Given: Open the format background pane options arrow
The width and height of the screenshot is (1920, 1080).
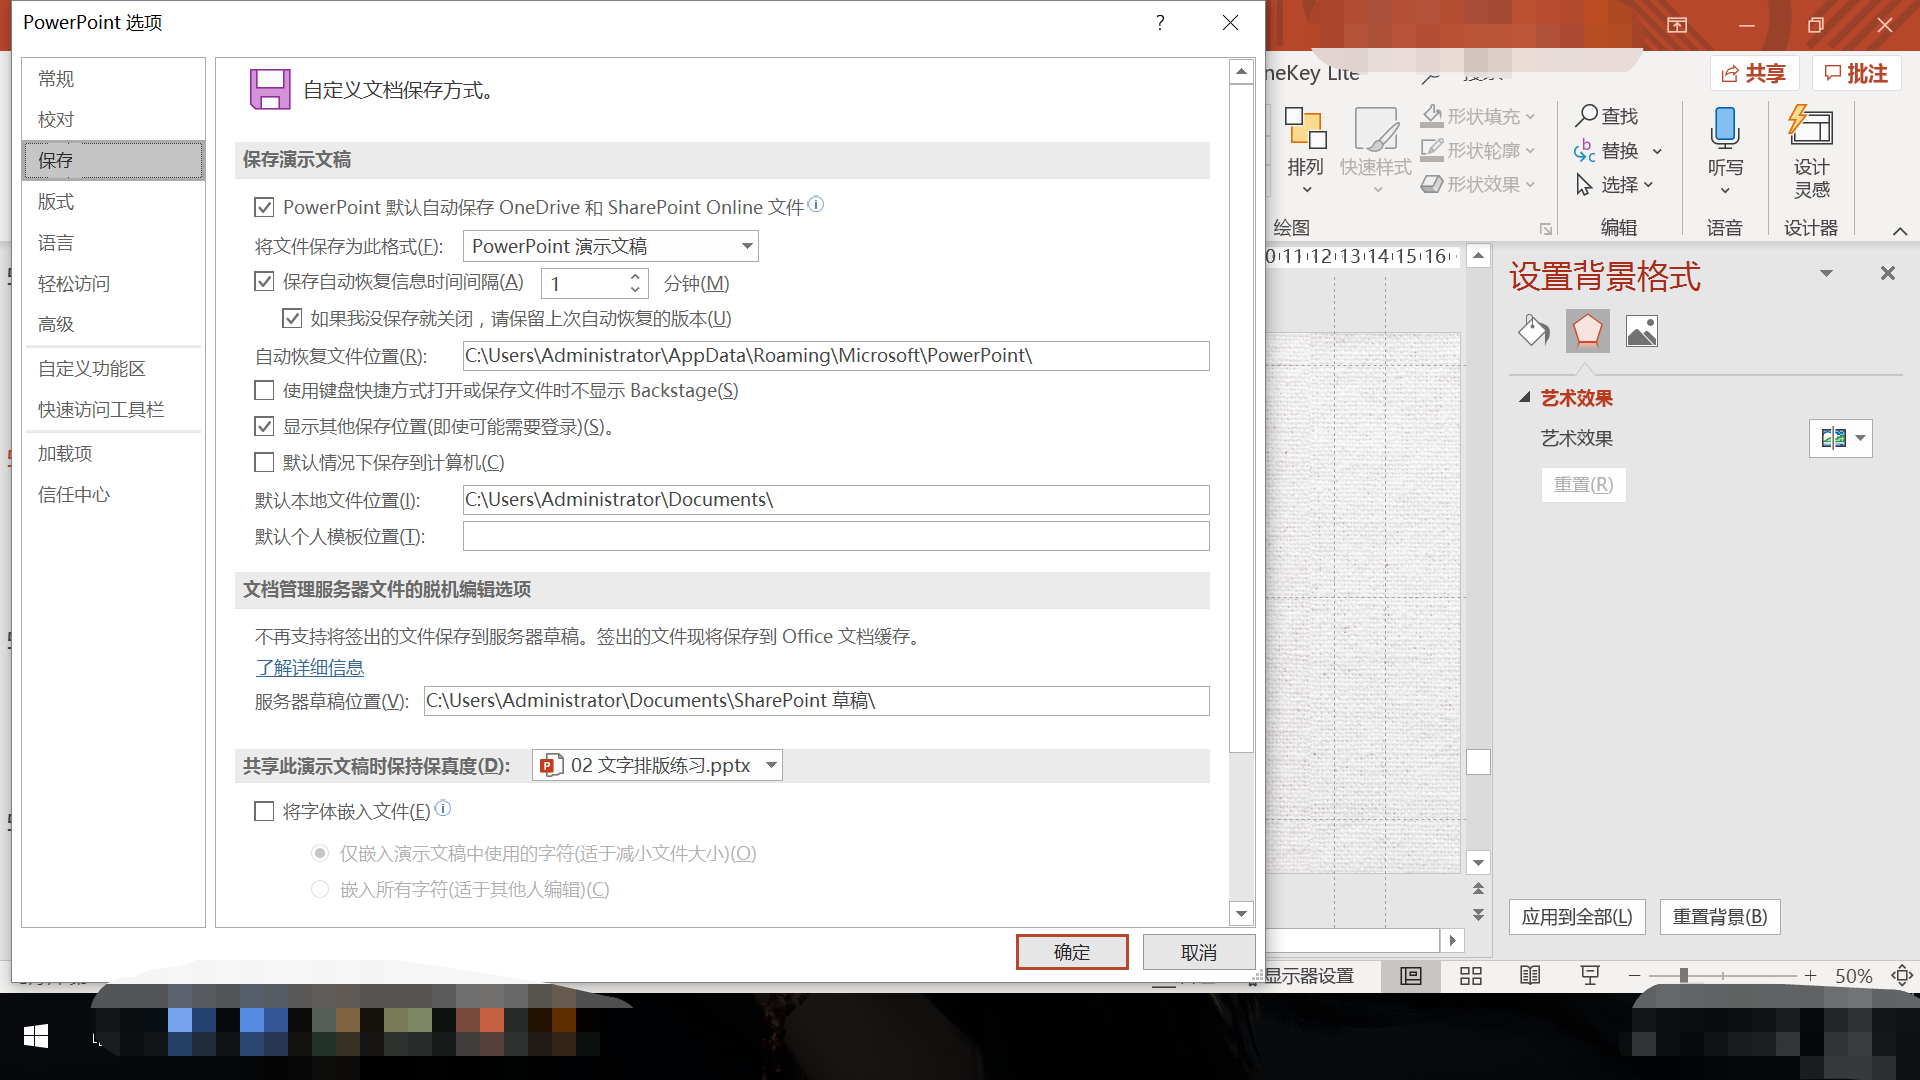Looking at the screenshot, I should (x=1826, y=273).
